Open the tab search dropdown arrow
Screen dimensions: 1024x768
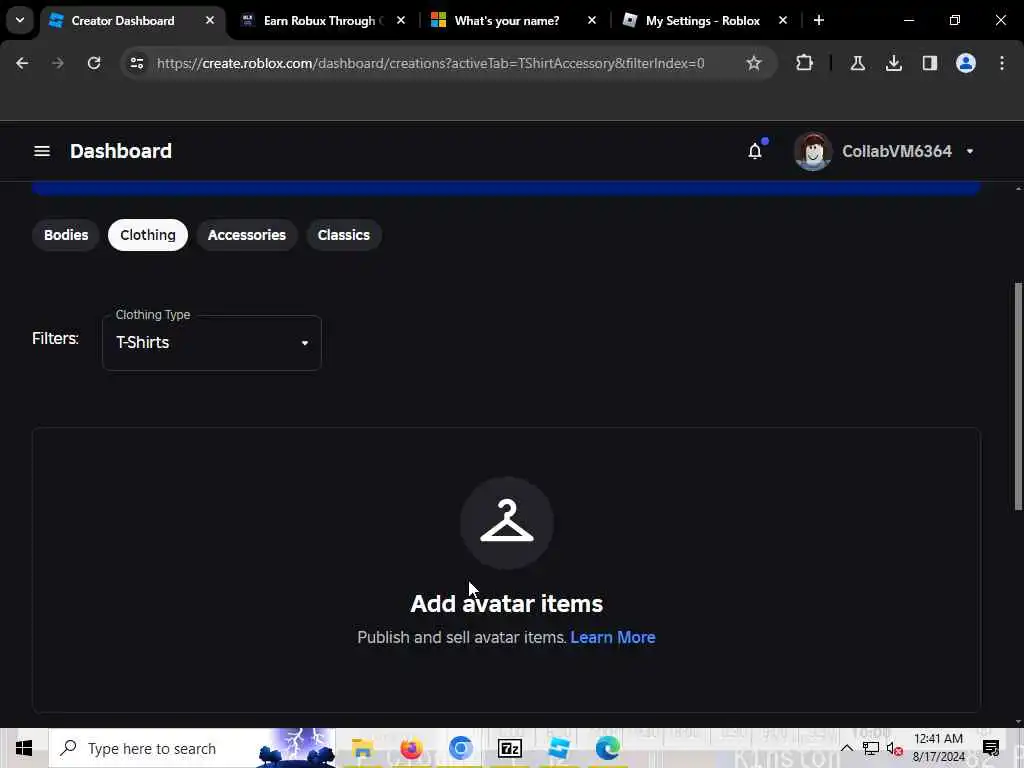tap(20, 20)
